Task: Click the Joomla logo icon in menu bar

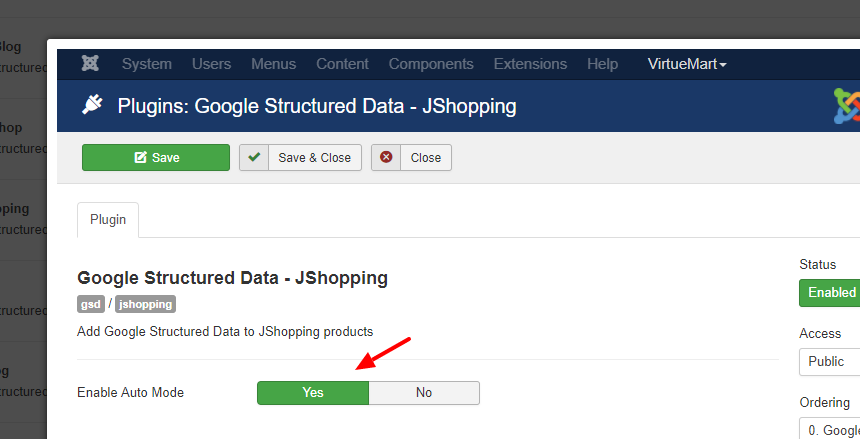Action: [90, 64]
